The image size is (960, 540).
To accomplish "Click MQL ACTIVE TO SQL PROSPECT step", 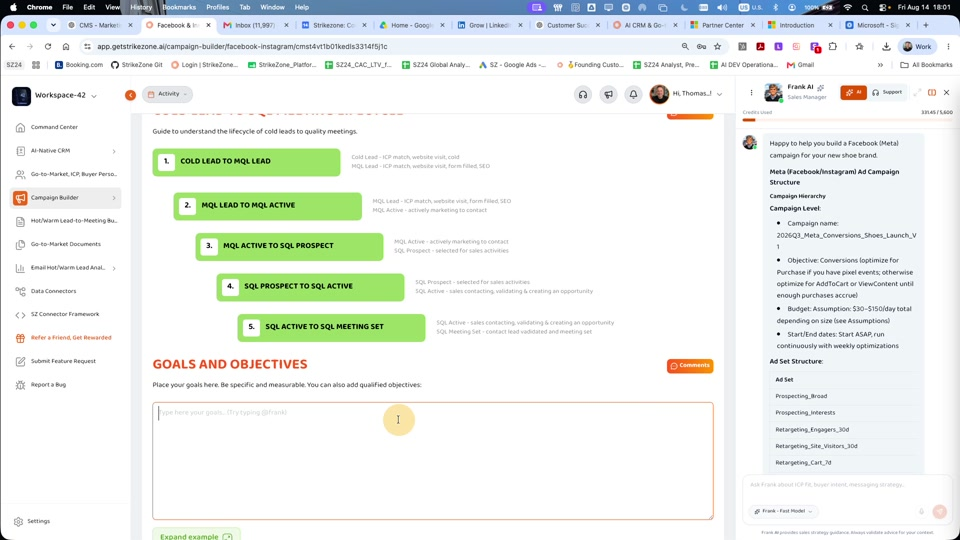I will click(289, 246).
